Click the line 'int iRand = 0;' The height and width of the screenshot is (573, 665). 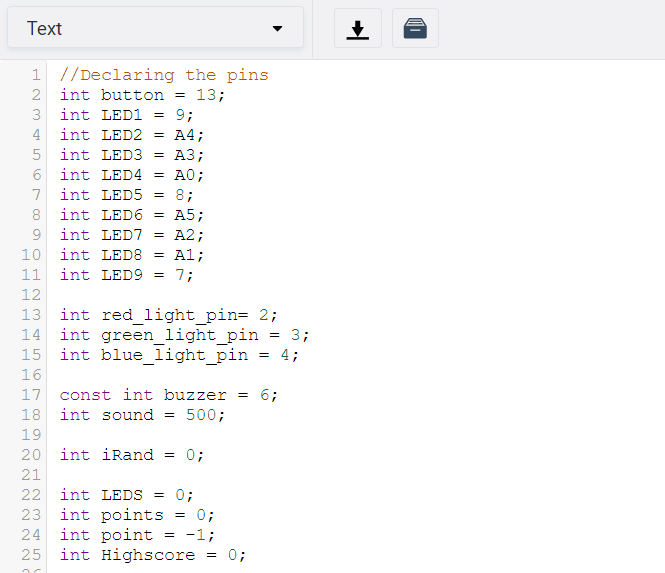[131, 455]
